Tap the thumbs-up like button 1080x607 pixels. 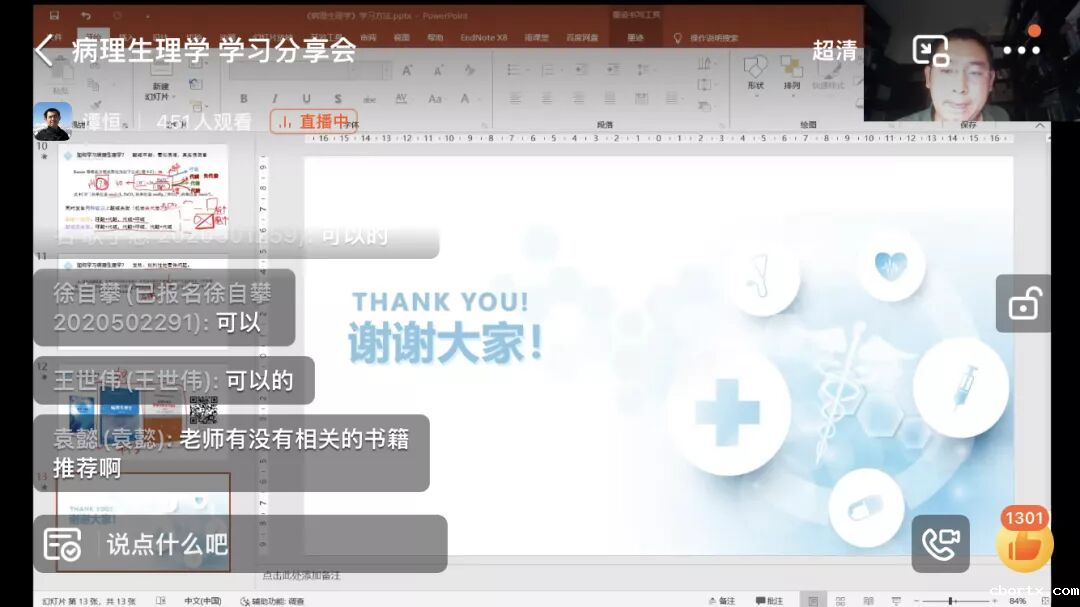[x=1024, y=545]
